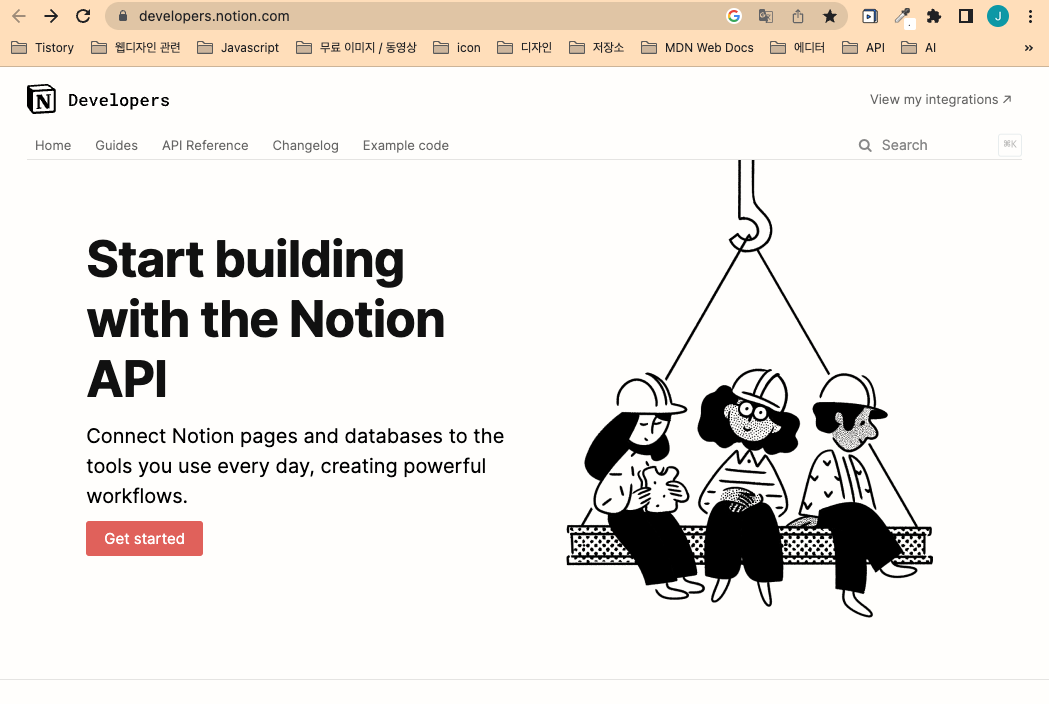
Task: Click the Google icon in the address bar
Action: pos(734,16)
